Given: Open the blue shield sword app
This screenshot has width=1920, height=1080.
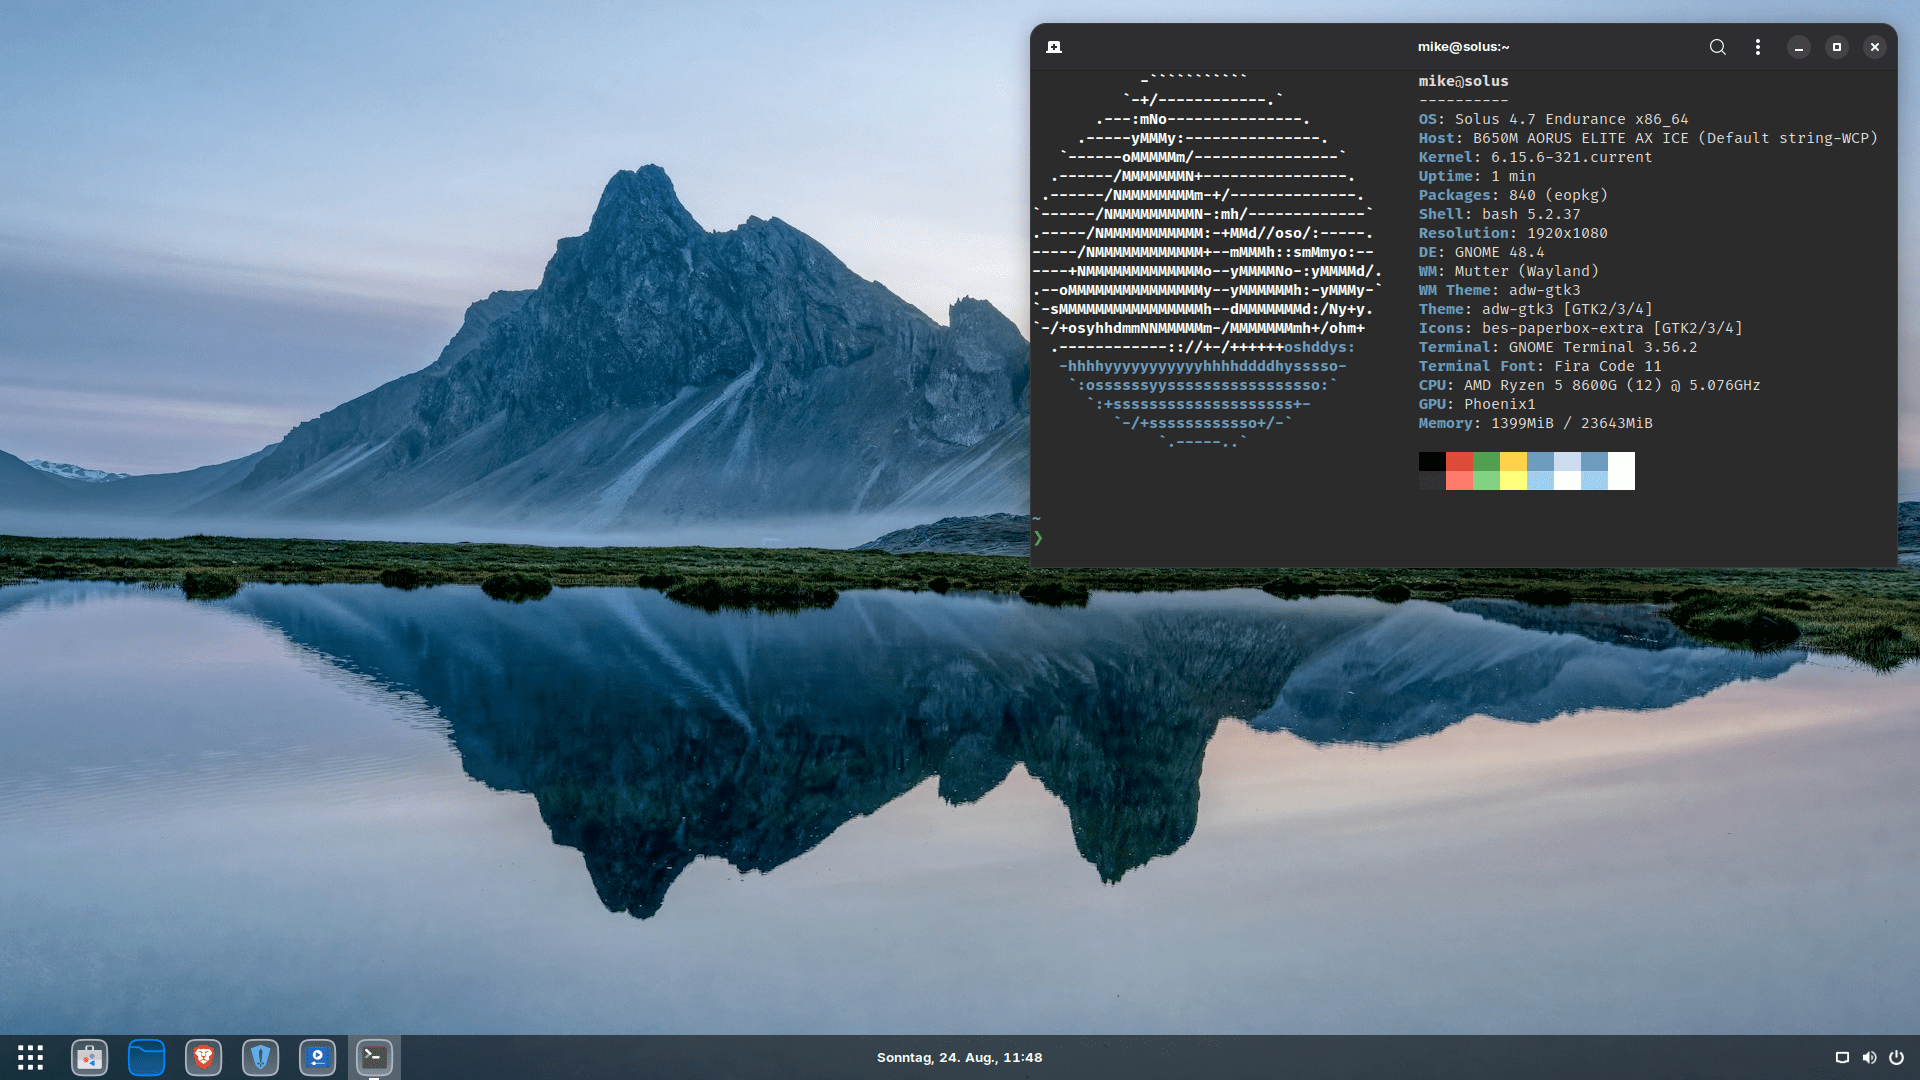Looking at the screenshot, I should pyautogui.click(x=260, y=1057).
